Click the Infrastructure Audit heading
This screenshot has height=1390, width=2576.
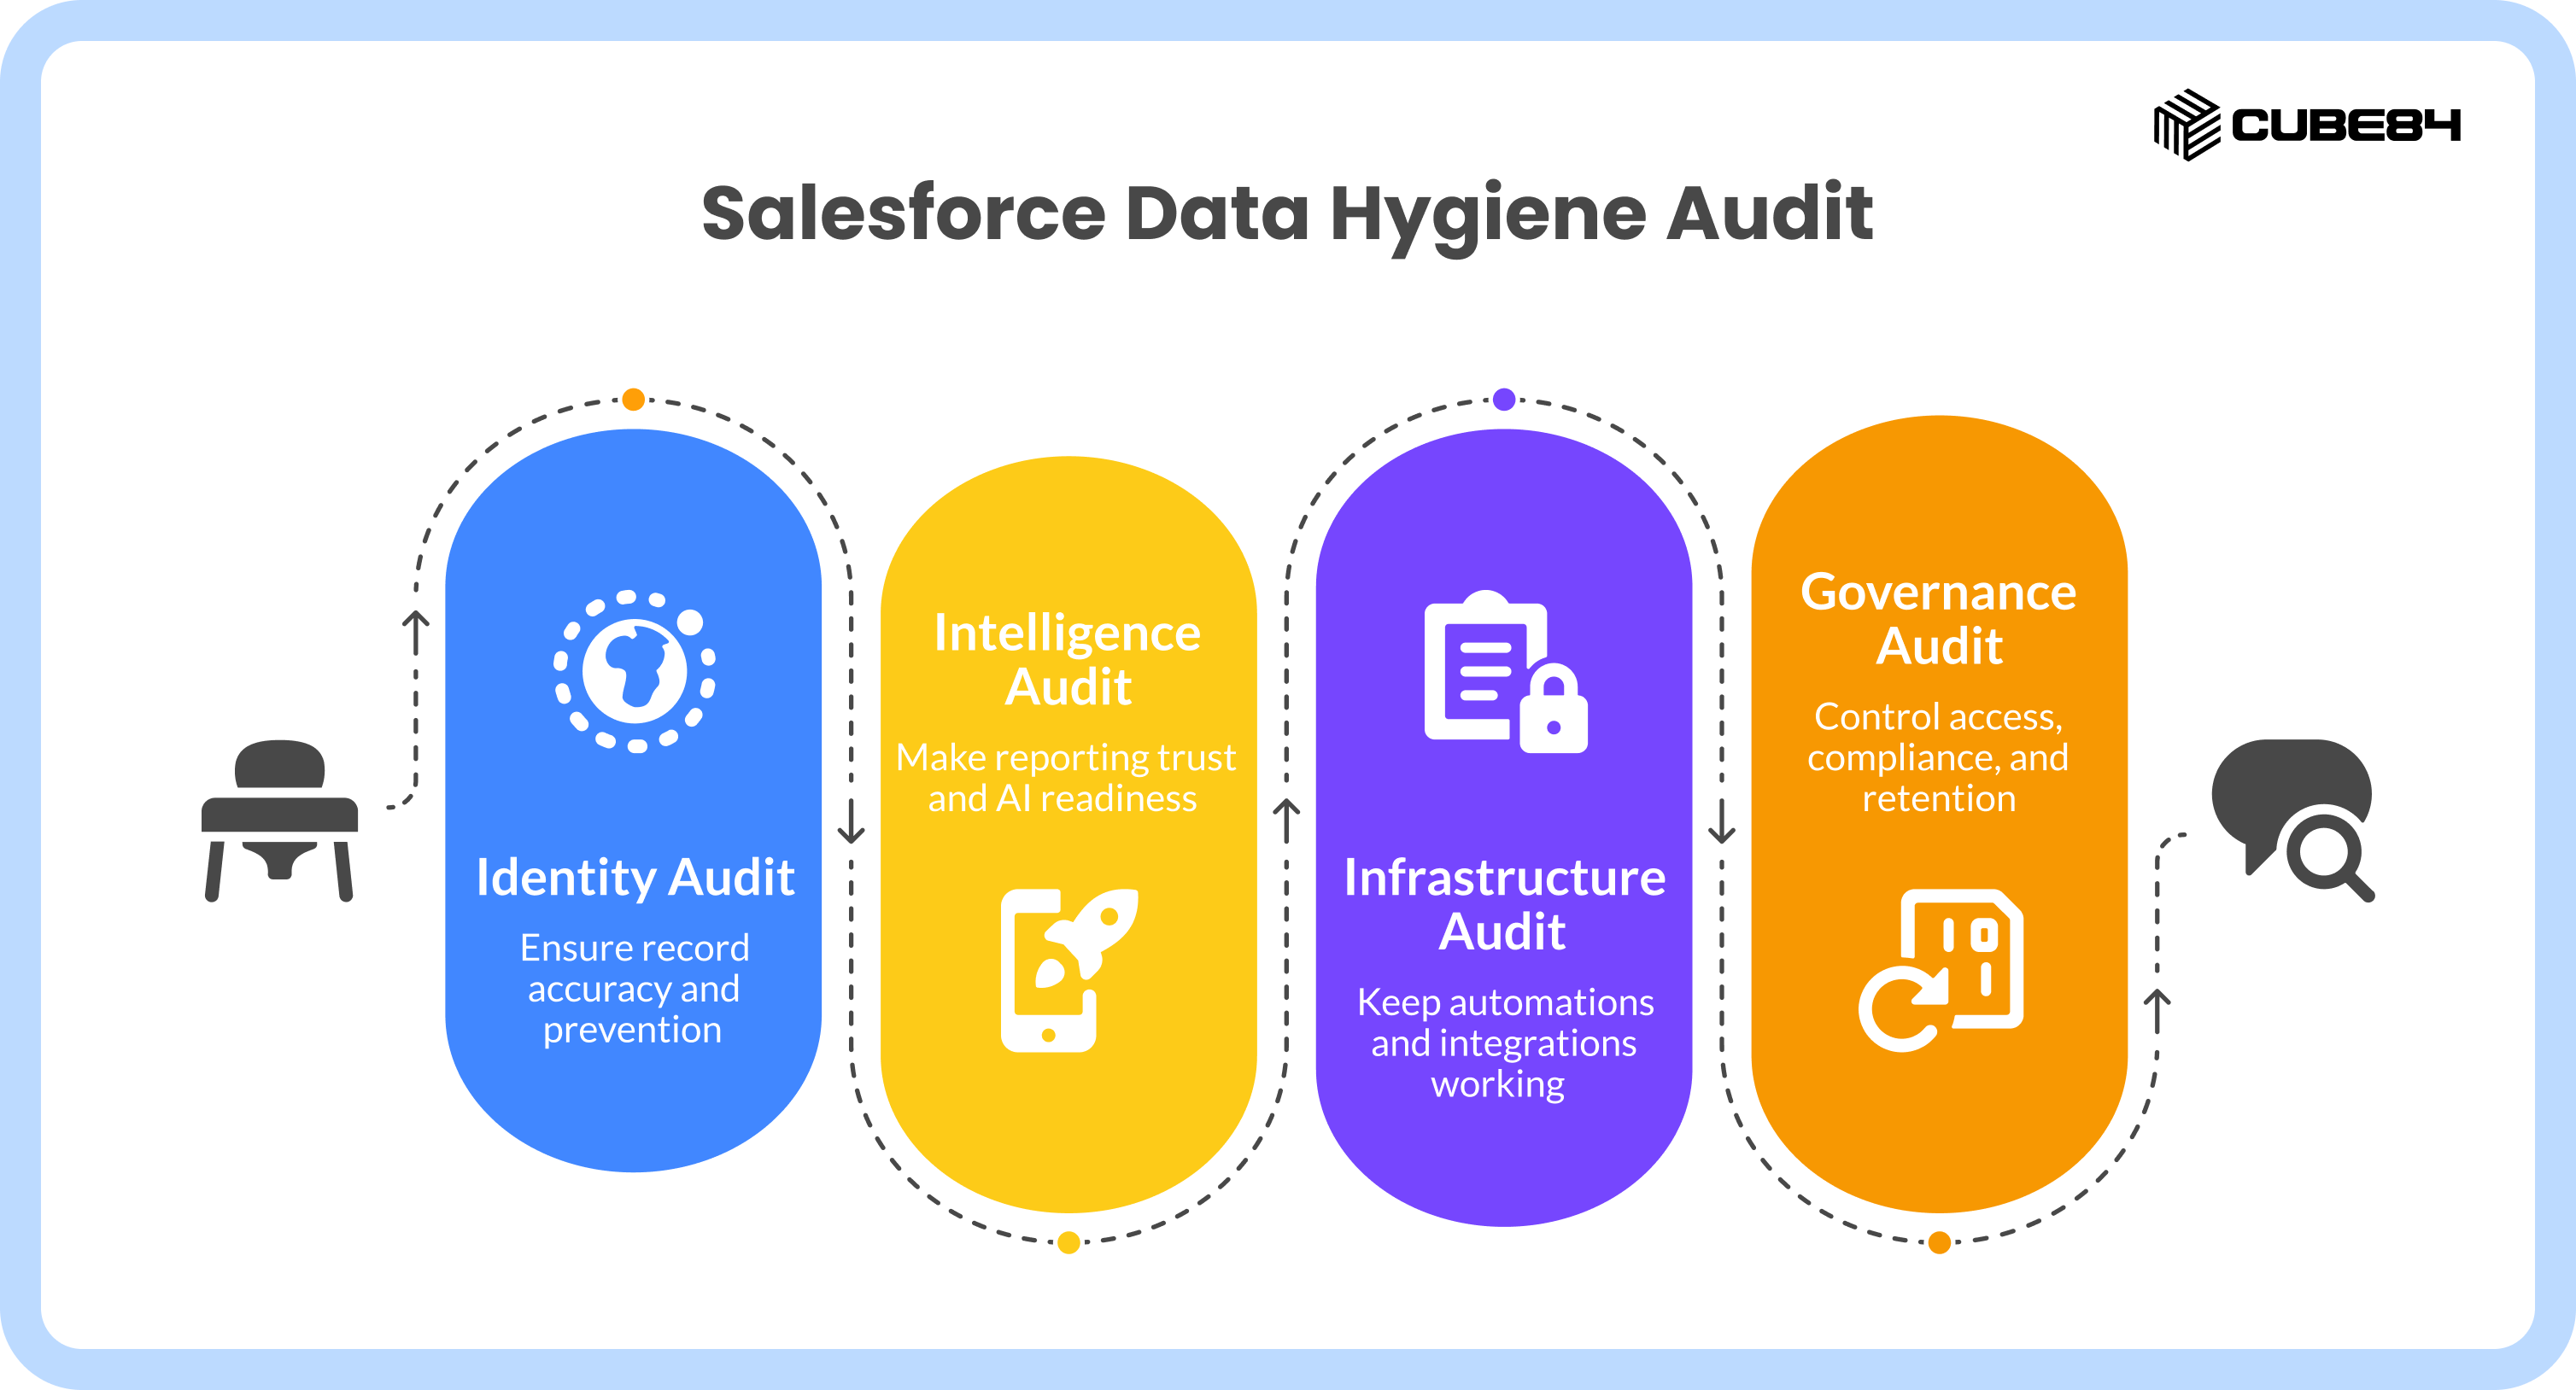pos(1504,904)
